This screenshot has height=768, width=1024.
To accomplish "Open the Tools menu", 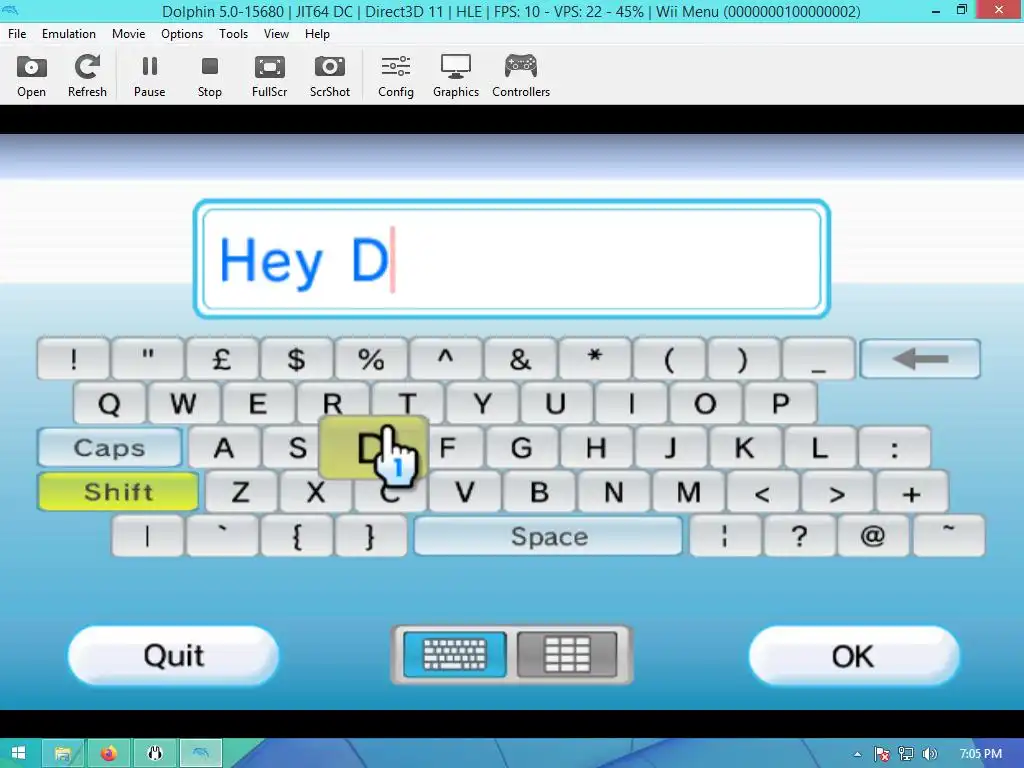I will [233, 34].
